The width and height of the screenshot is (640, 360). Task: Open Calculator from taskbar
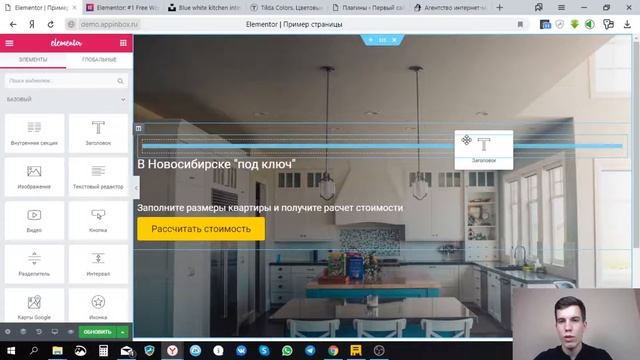tap(103, 351)
